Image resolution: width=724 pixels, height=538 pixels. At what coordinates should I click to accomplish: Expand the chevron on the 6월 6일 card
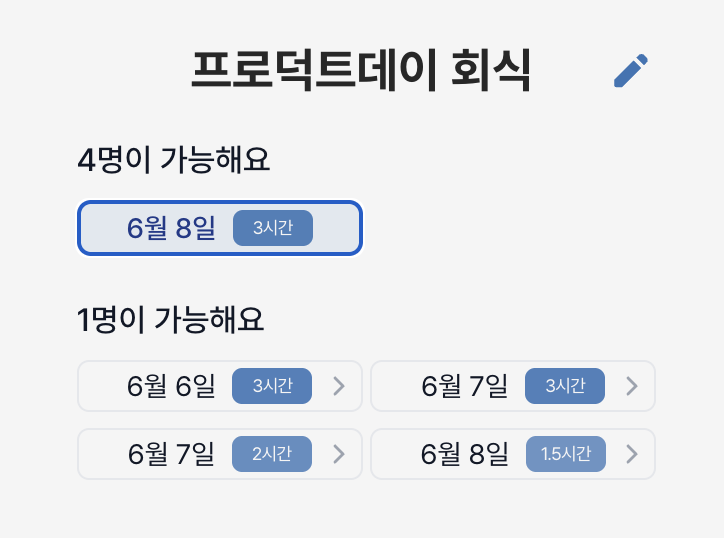[339, 386]
